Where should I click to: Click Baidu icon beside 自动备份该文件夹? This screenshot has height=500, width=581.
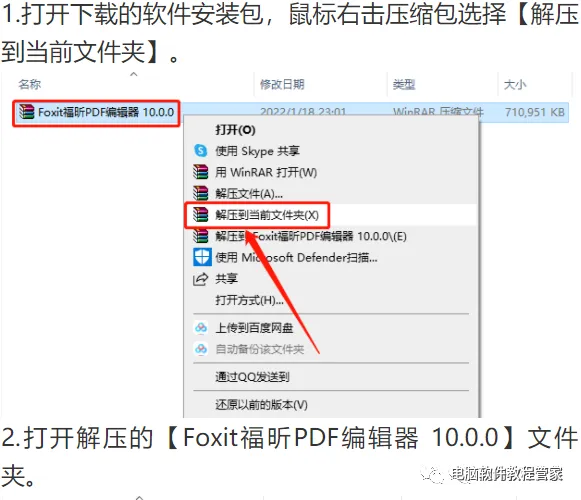coord(201,349)
